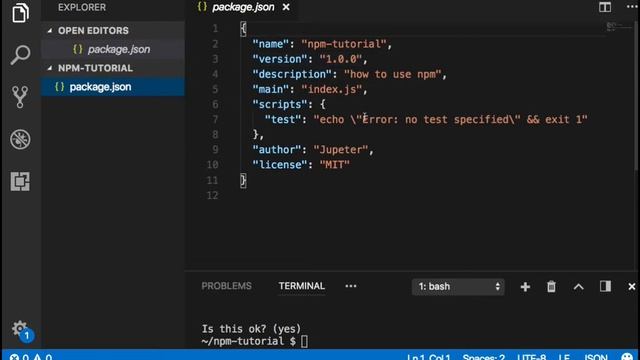Screen dimensions: 640x360
Task: Open the Debug view in activity bar
Action: 20,139
